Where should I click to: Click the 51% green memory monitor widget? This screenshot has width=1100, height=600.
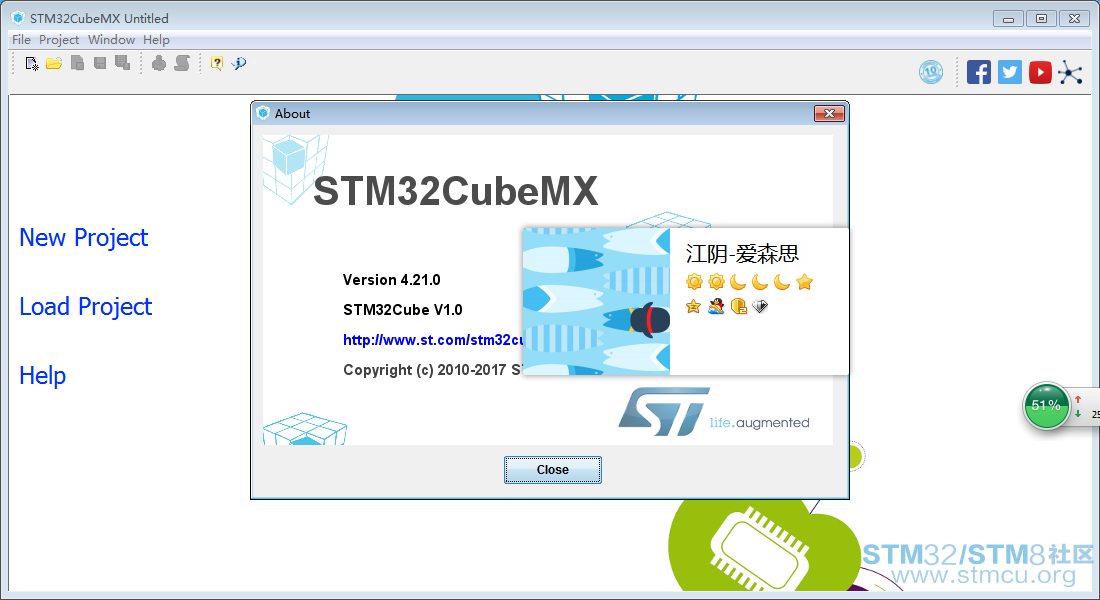1046,406
